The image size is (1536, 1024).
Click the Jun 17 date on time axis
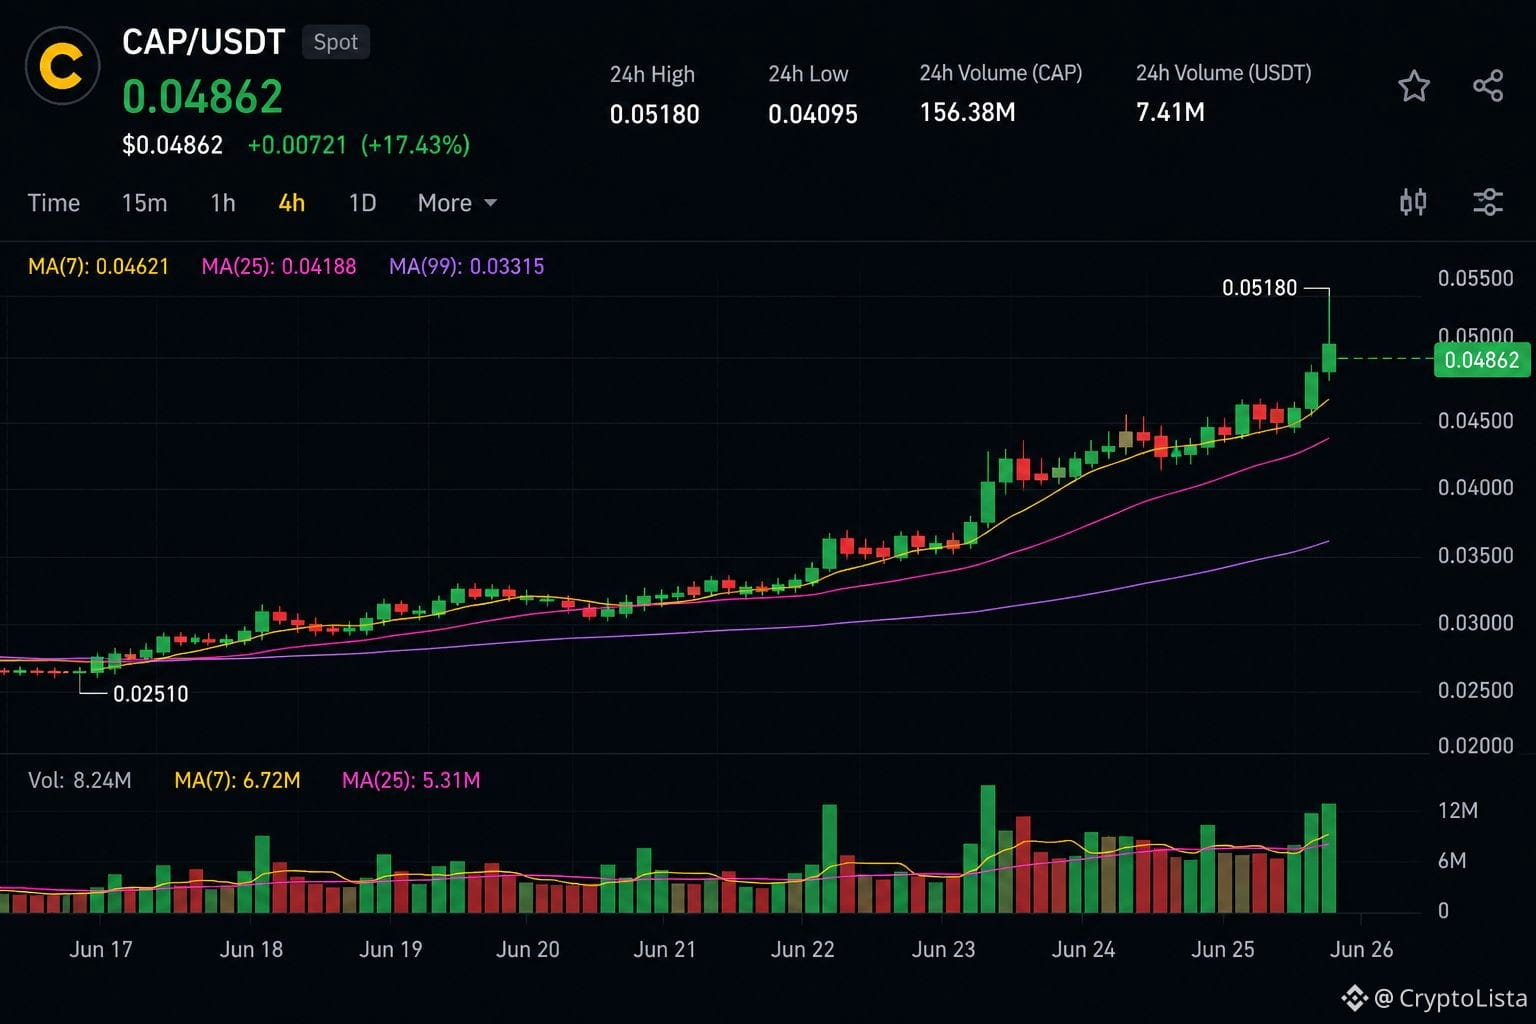(x=100, y=949)
